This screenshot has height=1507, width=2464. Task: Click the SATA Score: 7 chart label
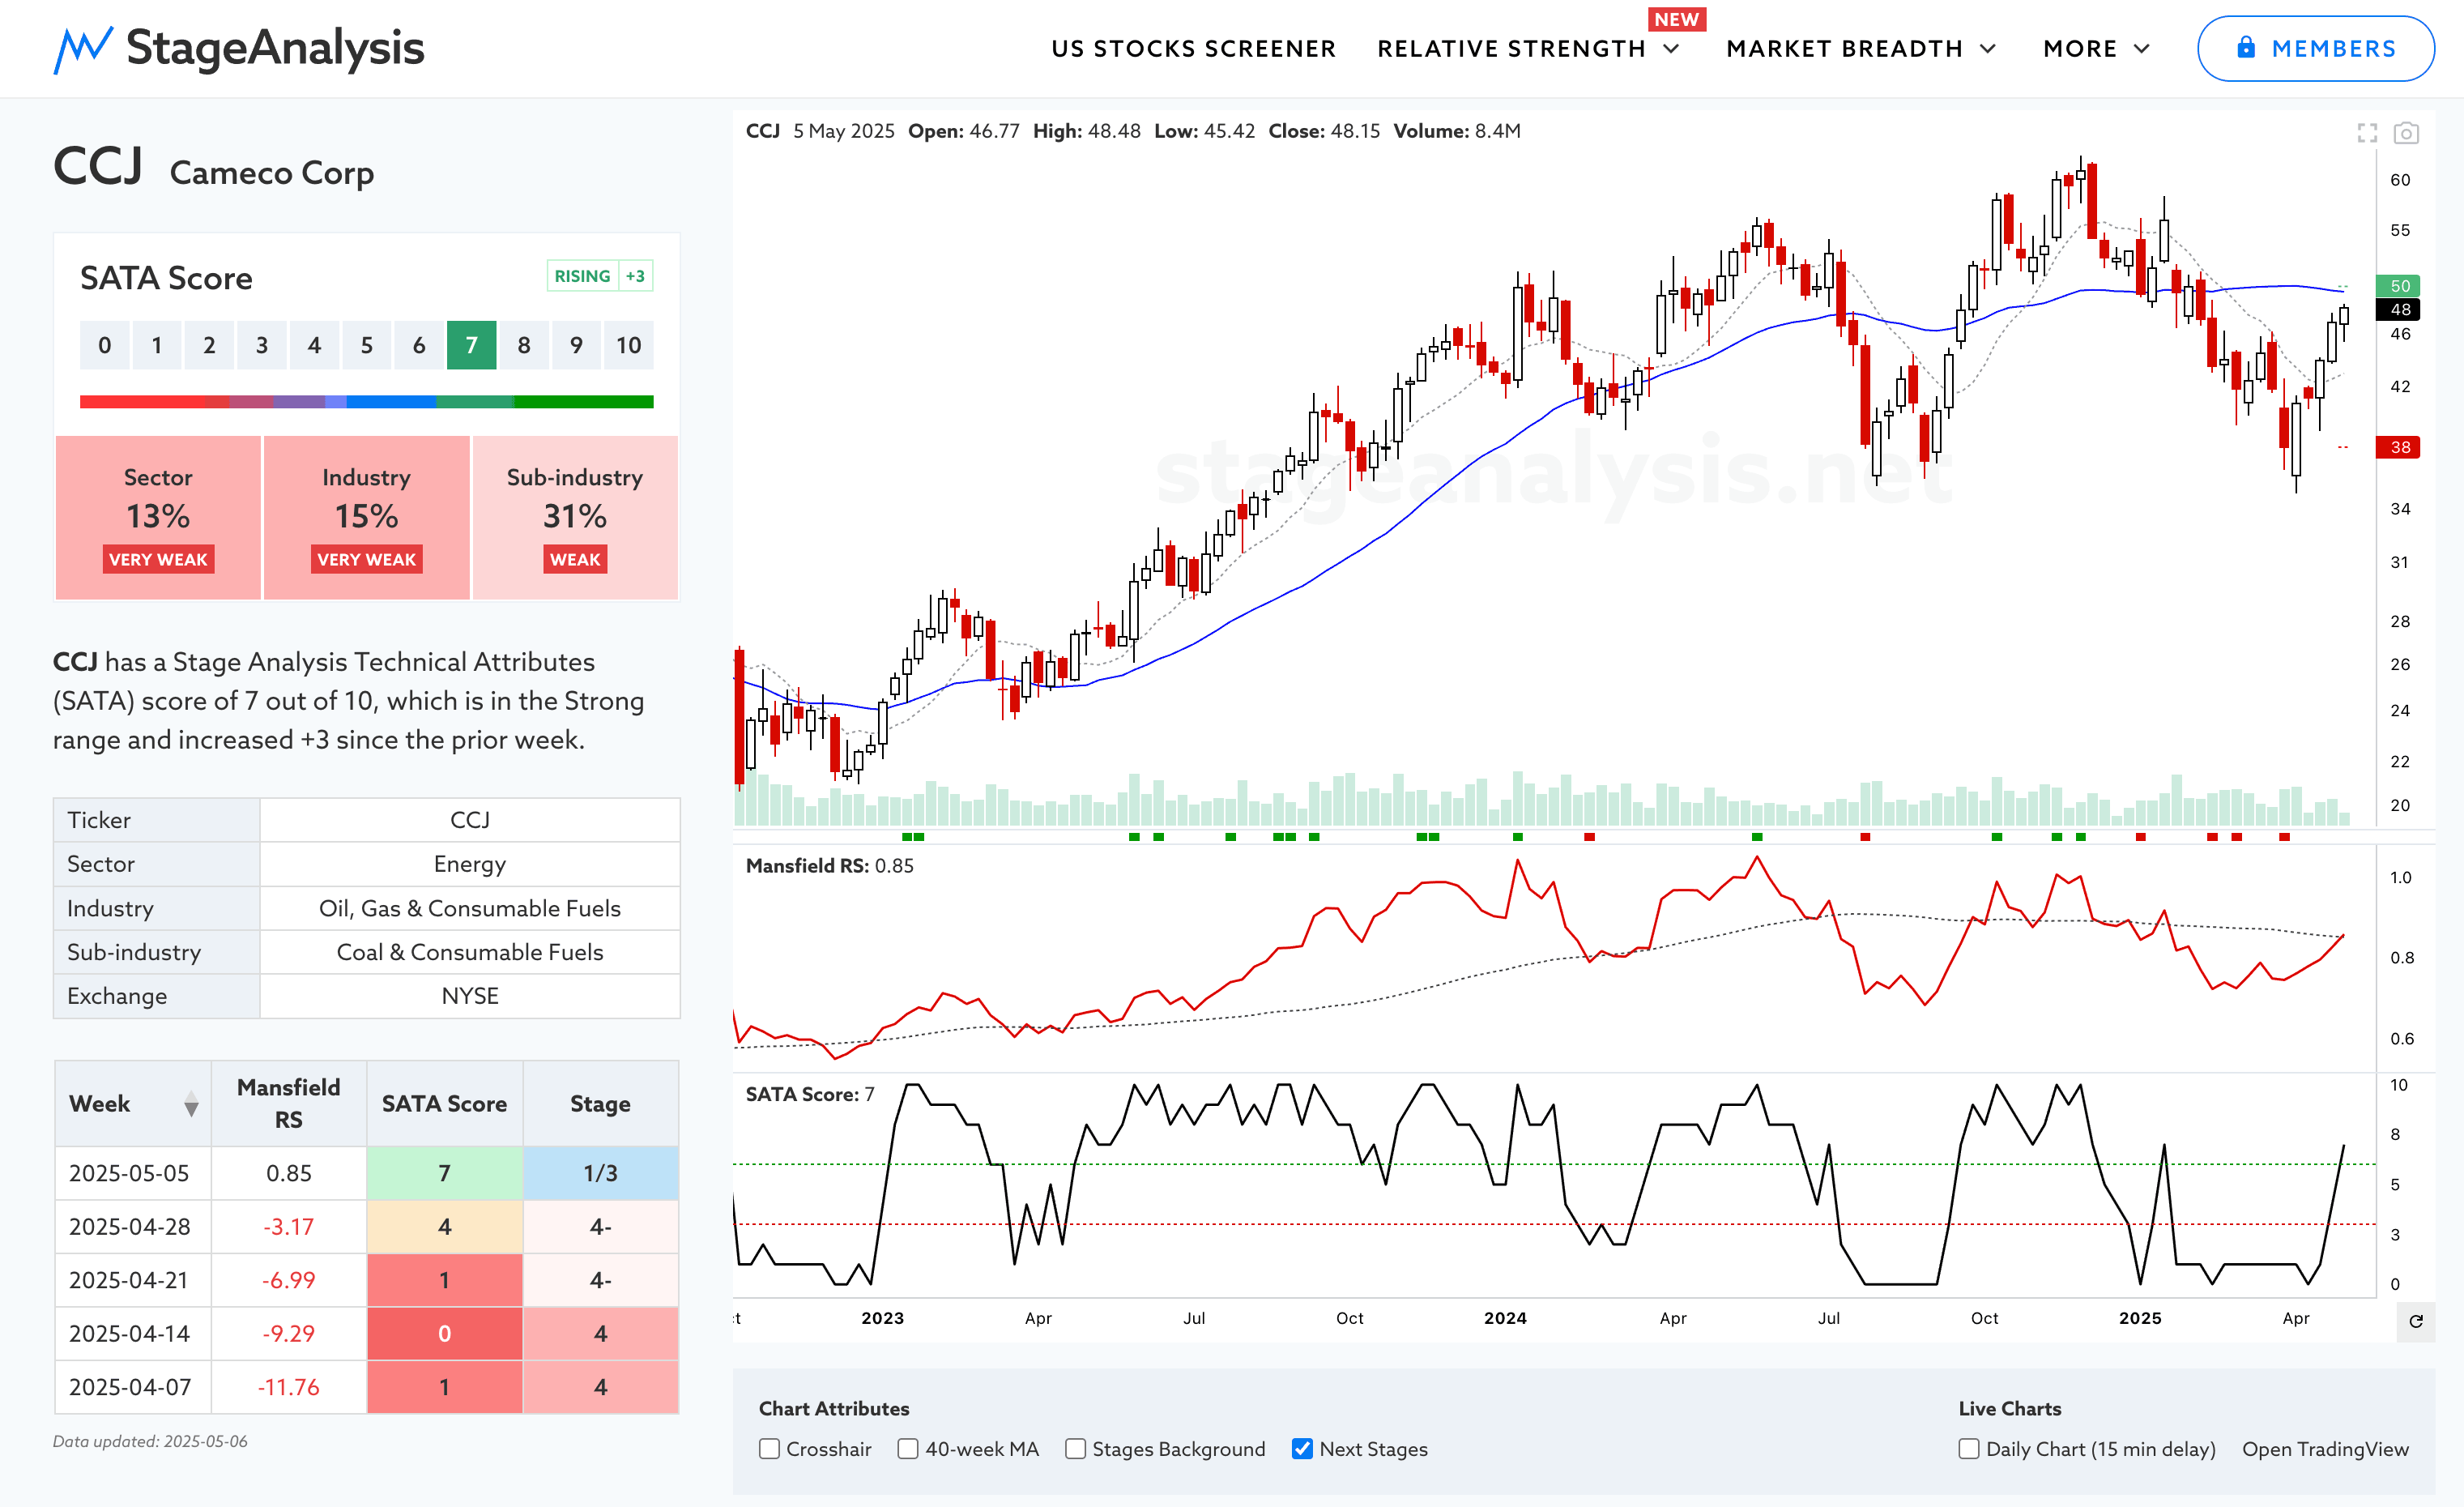pos(810,1094)
